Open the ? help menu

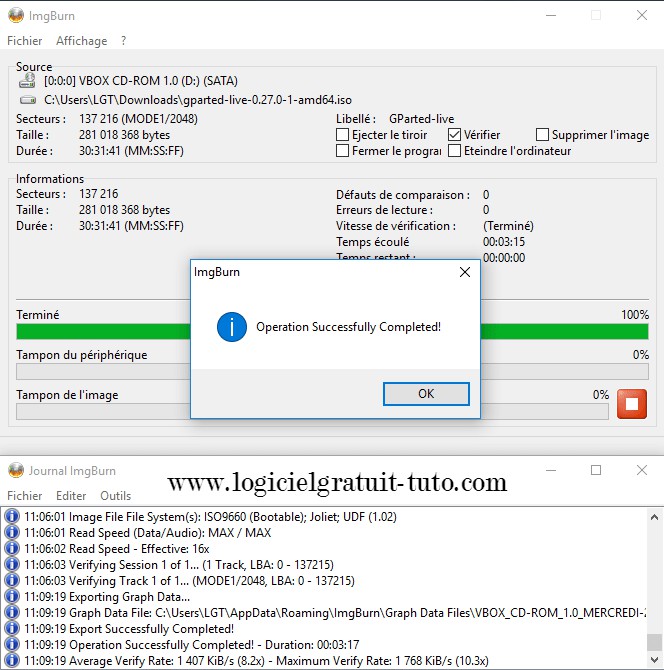click(x=123, y=41)
